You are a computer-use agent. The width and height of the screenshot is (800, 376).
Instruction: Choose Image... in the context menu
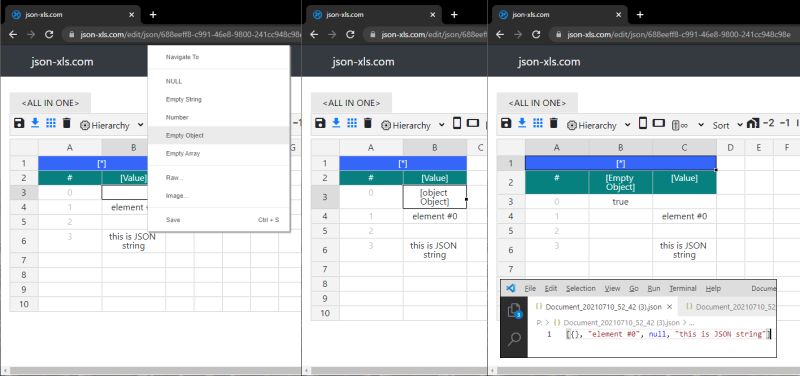tap(219, 195)
